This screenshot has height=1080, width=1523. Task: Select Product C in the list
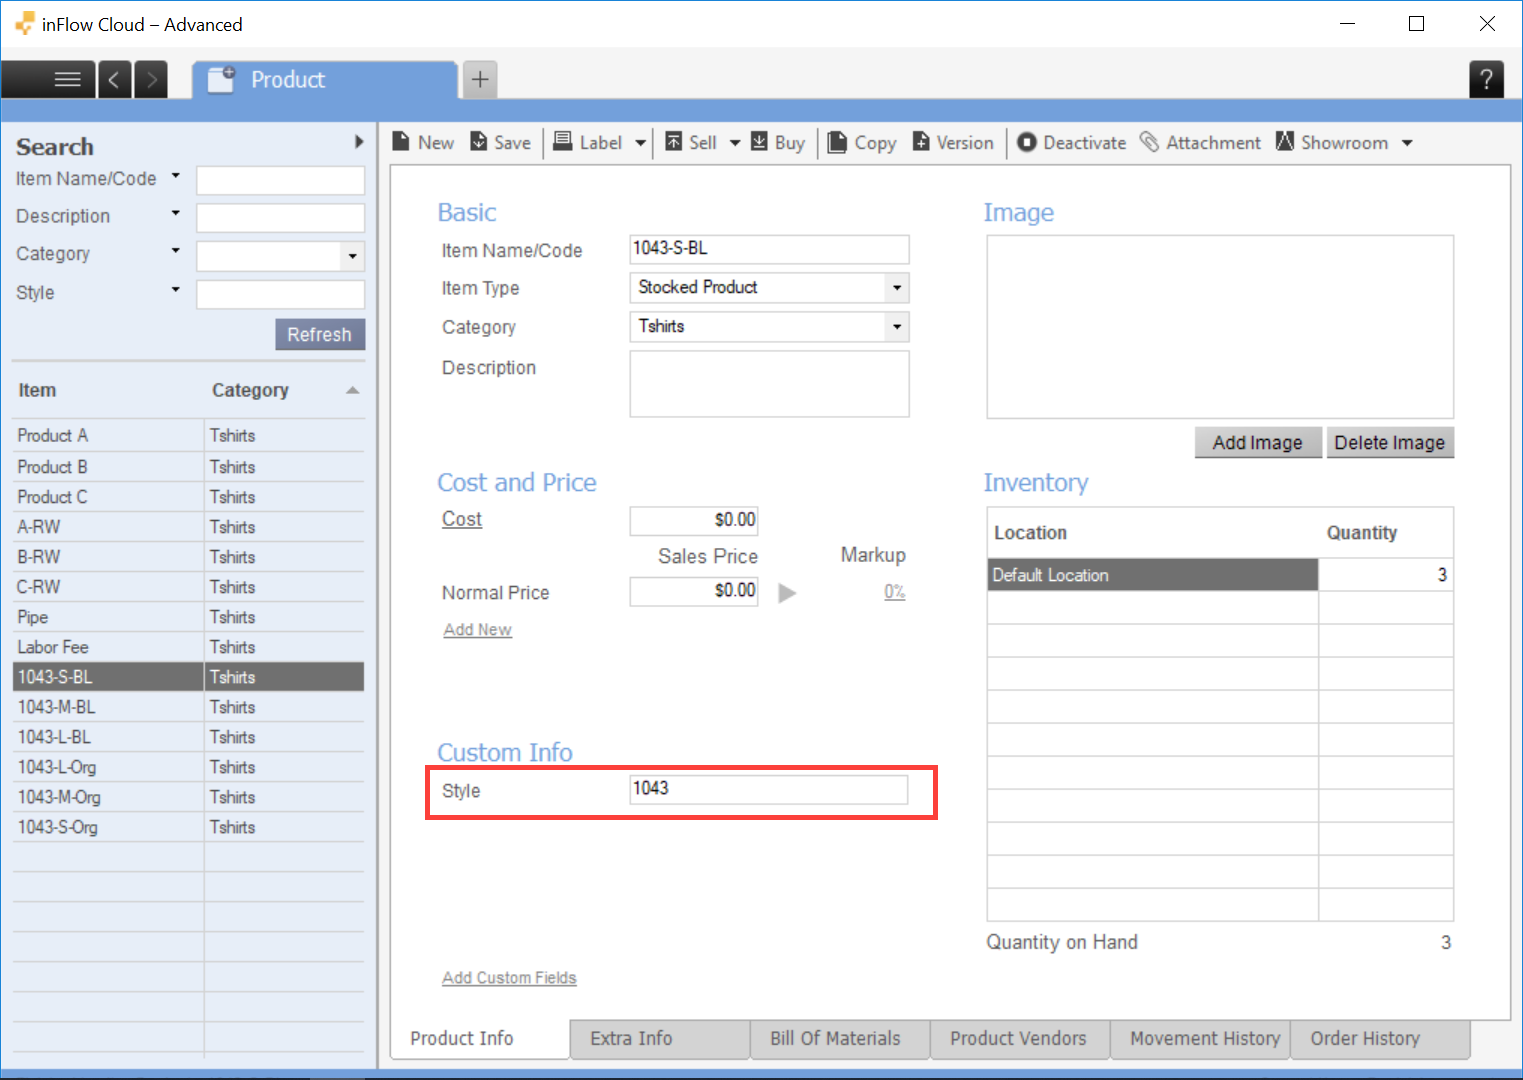pyautogui.click(x=188, y=497)
